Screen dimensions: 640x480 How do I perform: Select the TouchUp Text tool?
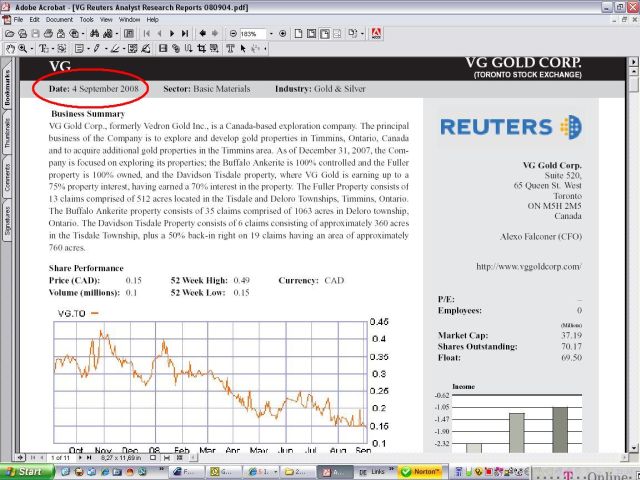point(230,49)
